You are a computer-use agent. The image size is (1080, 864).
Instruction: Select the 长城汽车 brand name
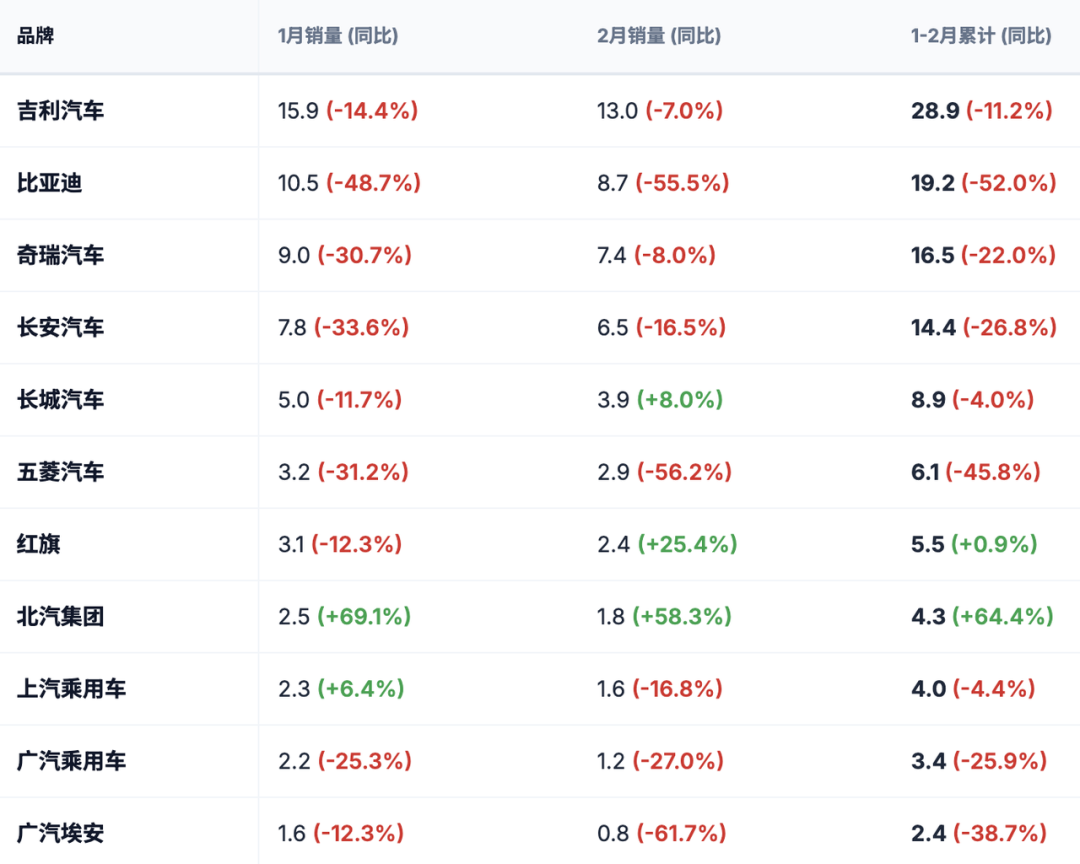[60, 400]
